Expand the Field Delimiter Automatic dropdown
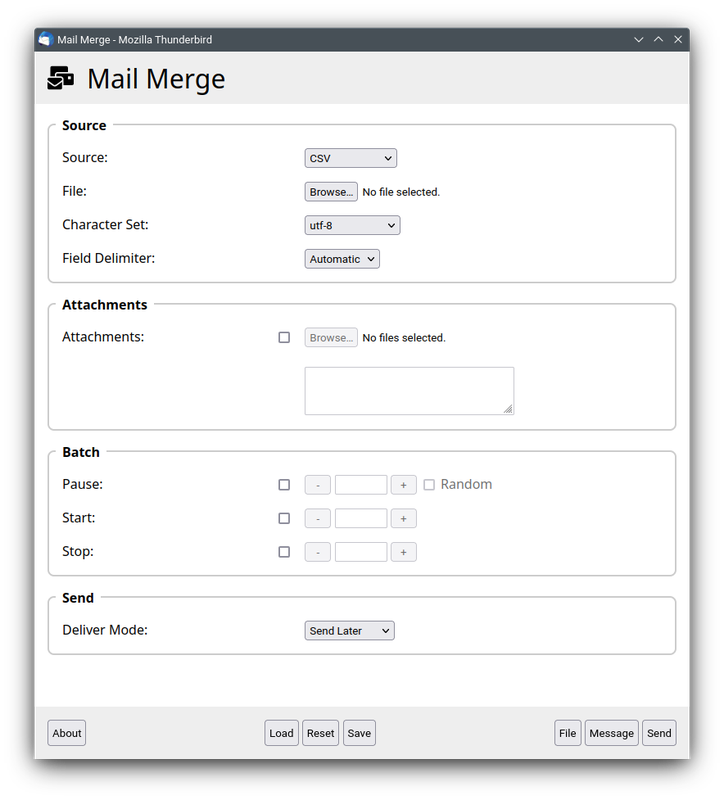Viewport: 724px width, 800px height. [342, 259]
